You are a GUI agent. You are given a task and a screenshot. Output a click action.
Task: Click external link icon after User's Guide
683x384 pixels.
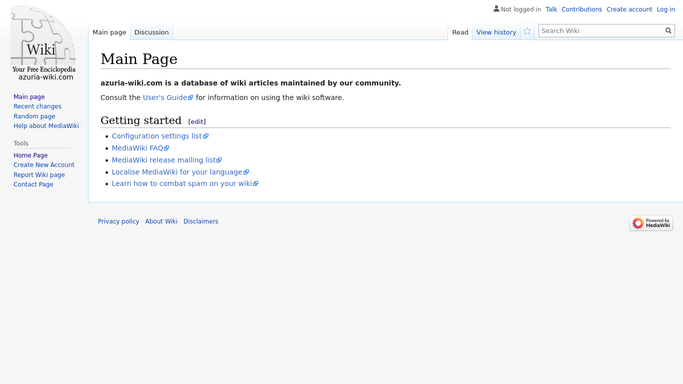(190, 98)
